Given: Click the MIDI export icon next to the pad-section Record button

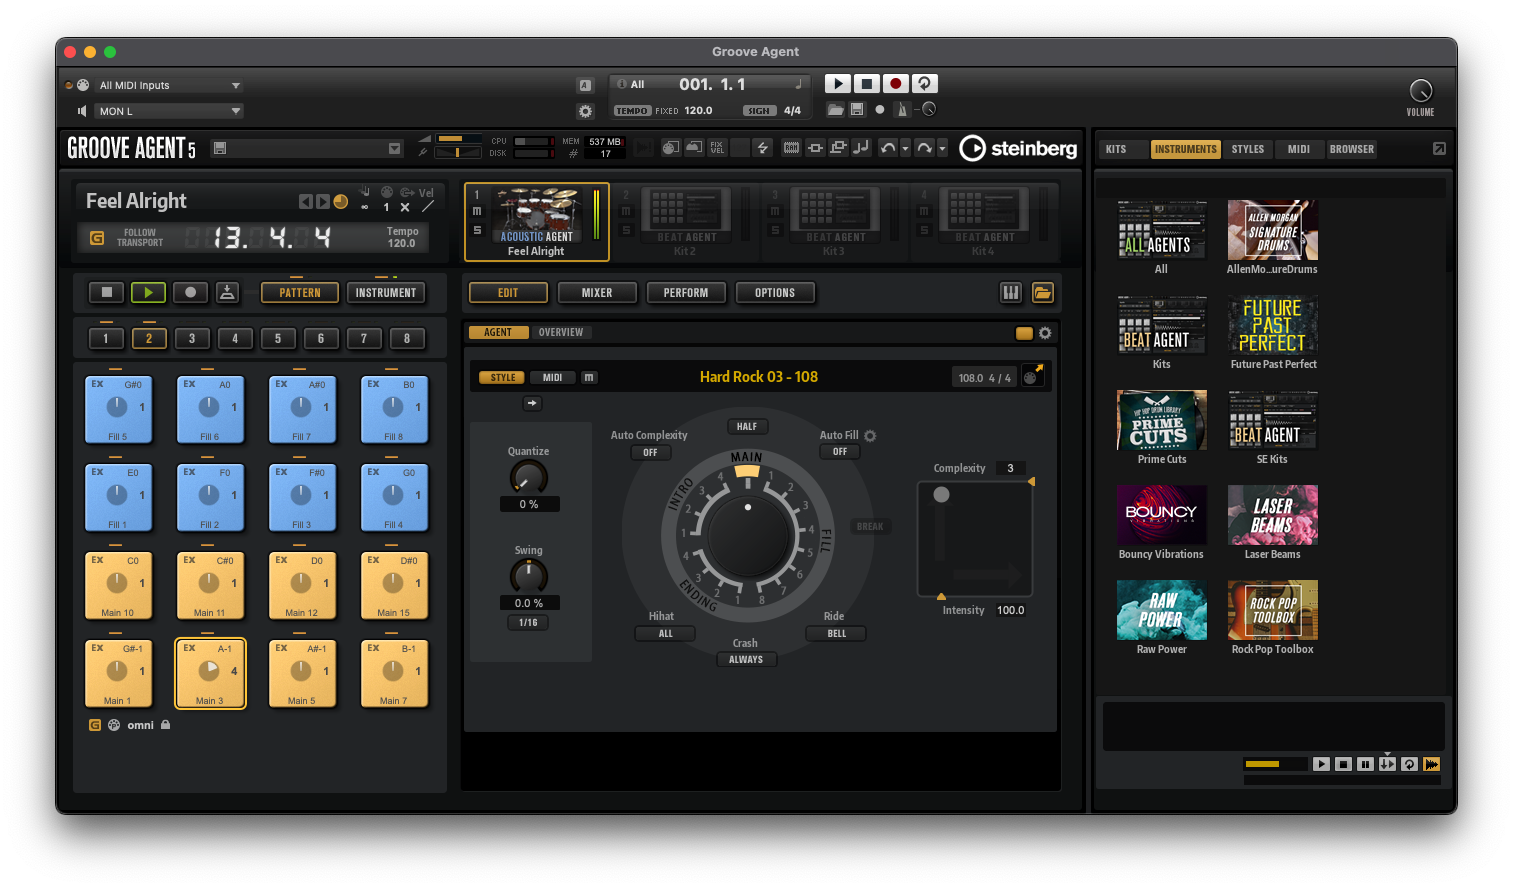Looking at the screenshot, I should point(227,292).
